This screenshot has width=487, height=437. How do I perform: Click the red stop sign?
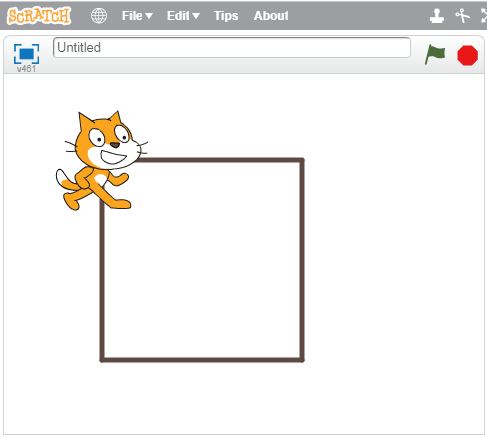467,55
